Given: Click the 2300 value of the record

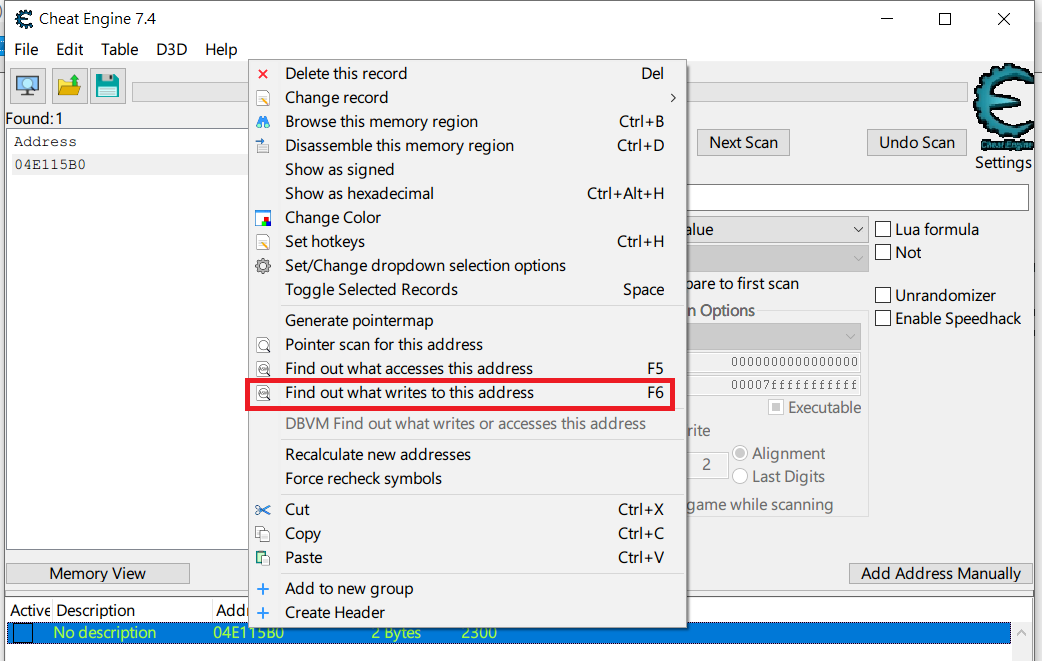Looking at the screenshot, I should (x=479, y=633).
